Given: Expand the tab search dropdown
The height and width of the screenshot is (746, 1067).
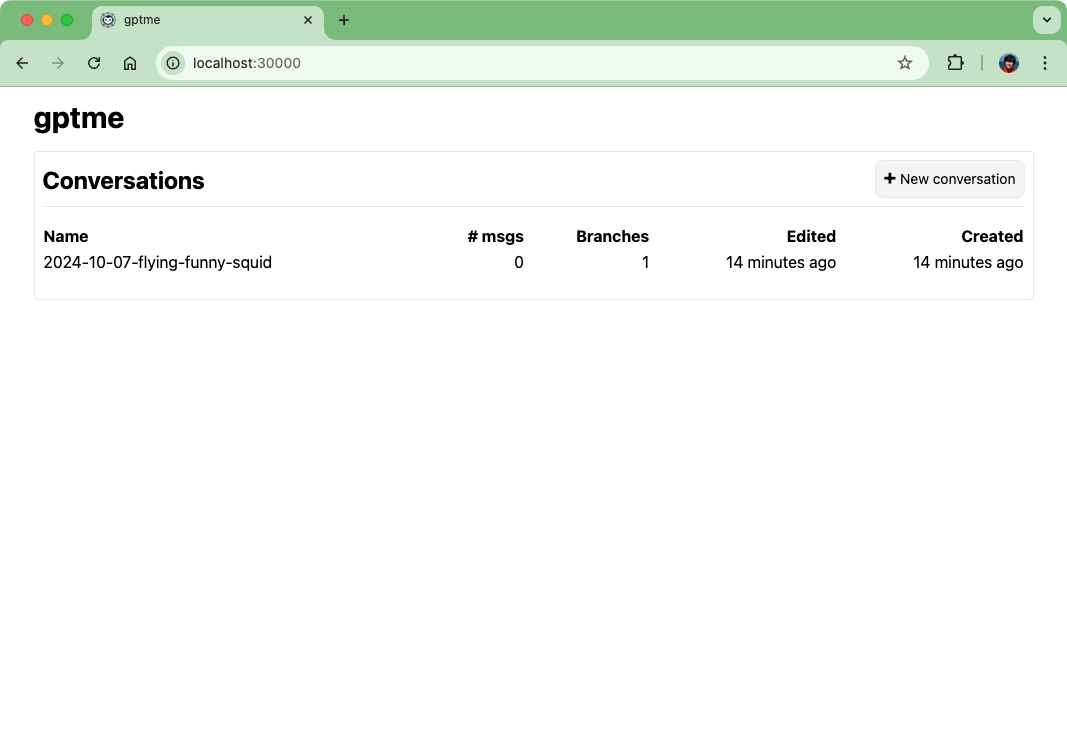Looking at the screenshot, I should pos(1047,20).
